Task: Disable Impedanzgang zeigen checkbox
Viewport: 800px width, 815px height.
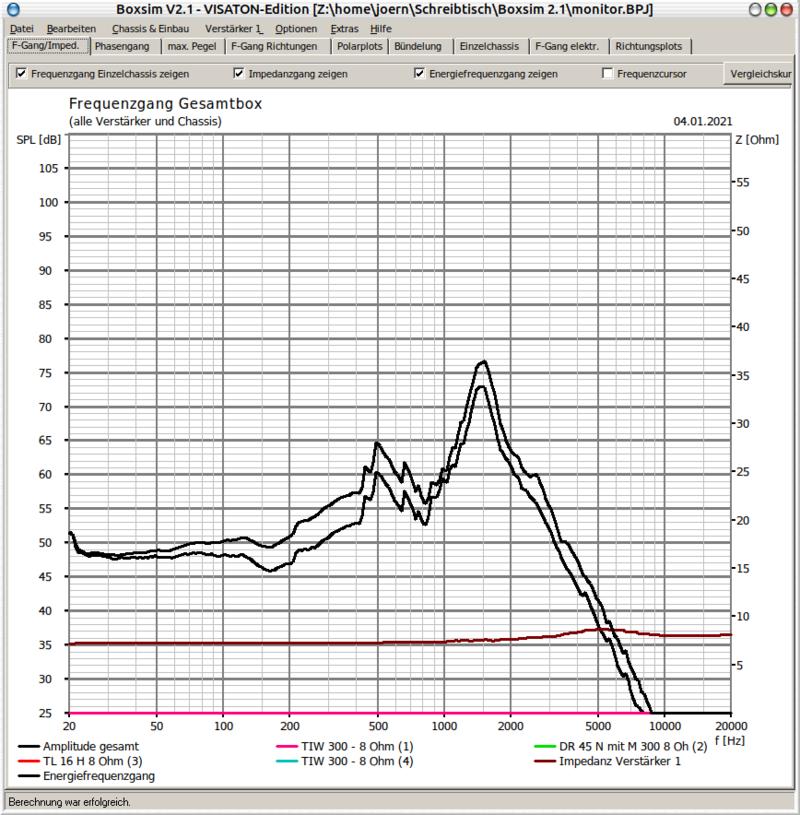Action: pos(239,74)
